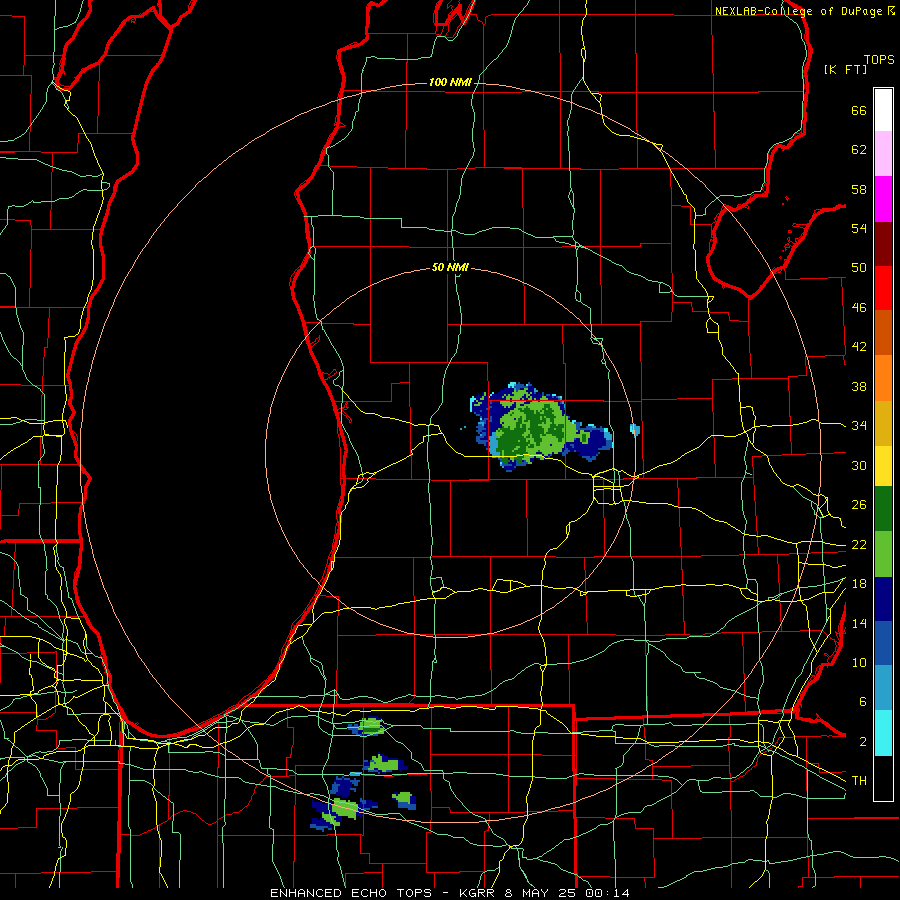The image size is (900, 900).
Task: Click the "46" scale label
Action: coord(859,308)
